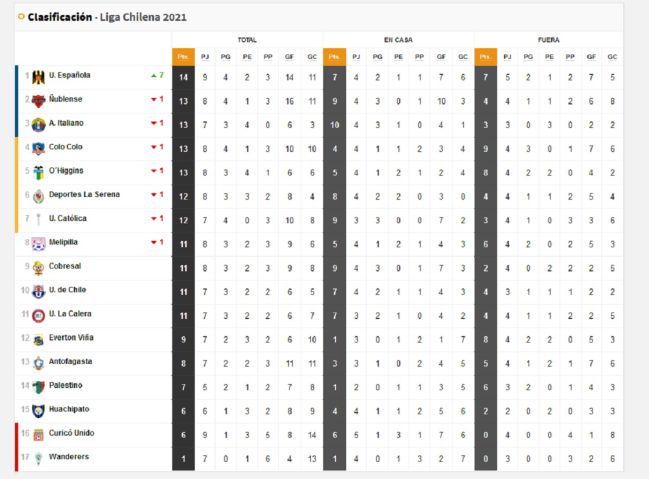This screenshot has height=479, width=649.
Task: Click the Colo Colo team crest
Action: tap(39, 148)
